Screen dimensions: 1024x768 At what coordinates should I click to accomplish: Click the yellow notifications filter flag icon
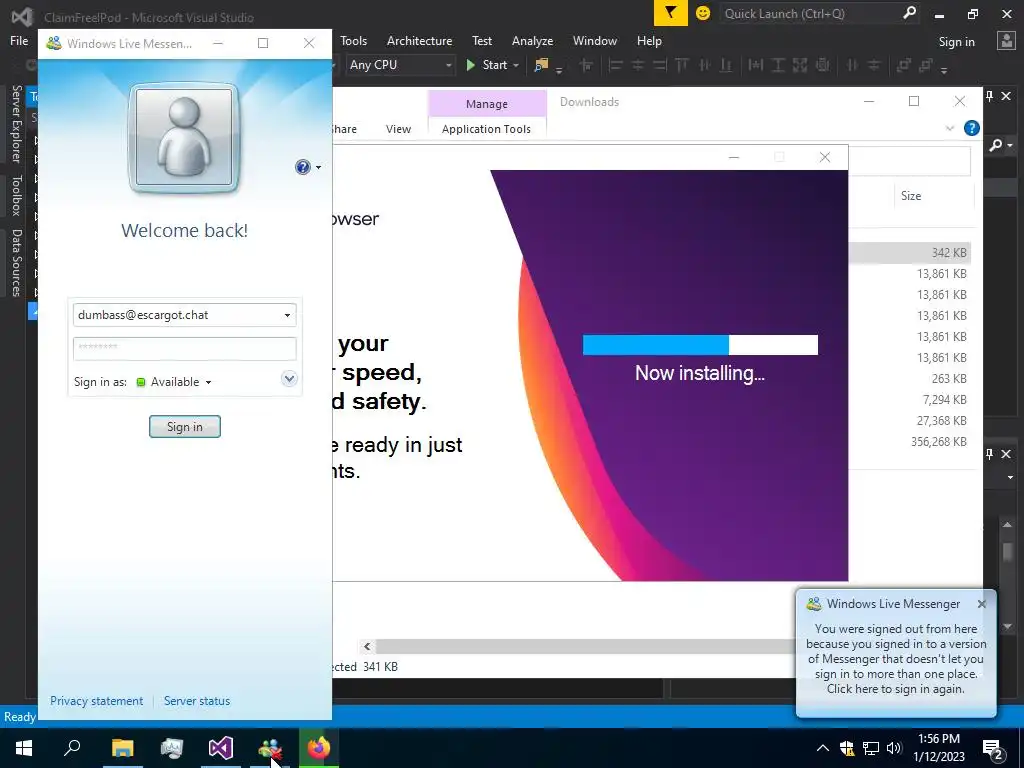tap(671, 13)
